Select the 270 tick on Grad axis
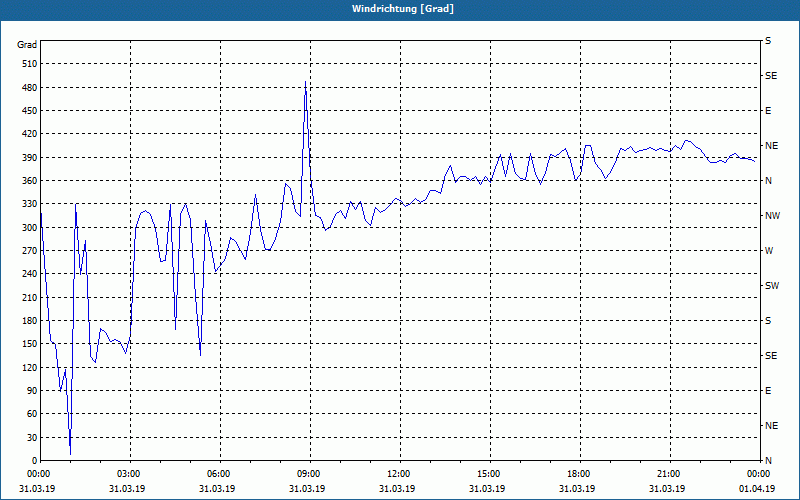This screenshot has height=500, width=800. pyautogui.click(x=30, y=251)
